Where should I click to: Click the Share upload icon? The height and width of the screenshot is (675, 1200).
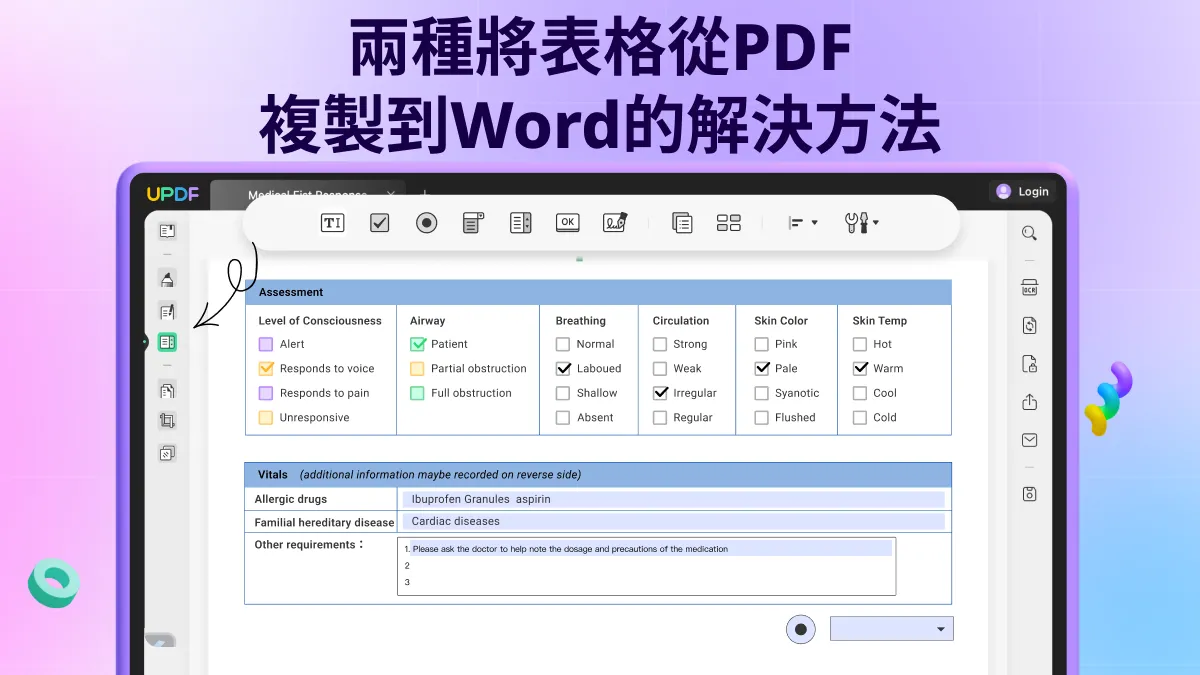(1029, 402)
